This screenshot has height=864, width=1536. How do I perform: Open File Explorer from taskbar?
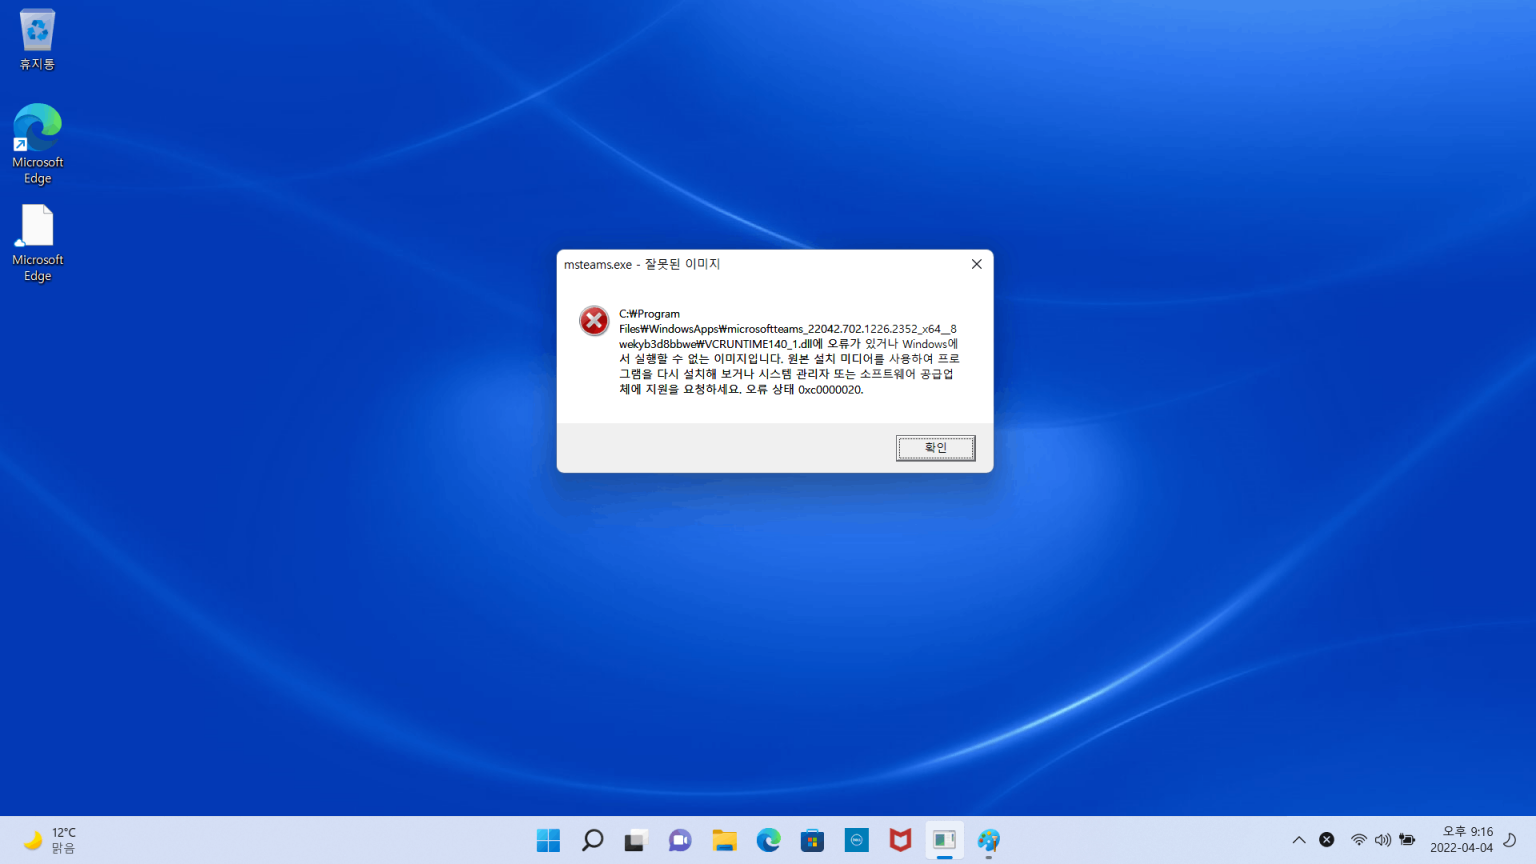click(x=724, y=840)
